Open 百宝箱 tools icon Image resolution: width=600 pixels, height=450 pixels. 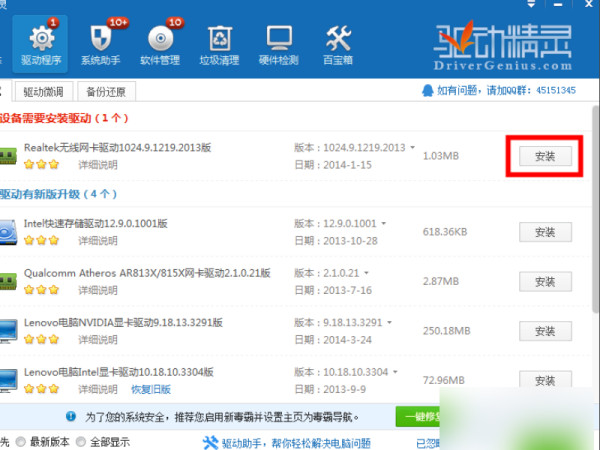click(x=338, y=44)
